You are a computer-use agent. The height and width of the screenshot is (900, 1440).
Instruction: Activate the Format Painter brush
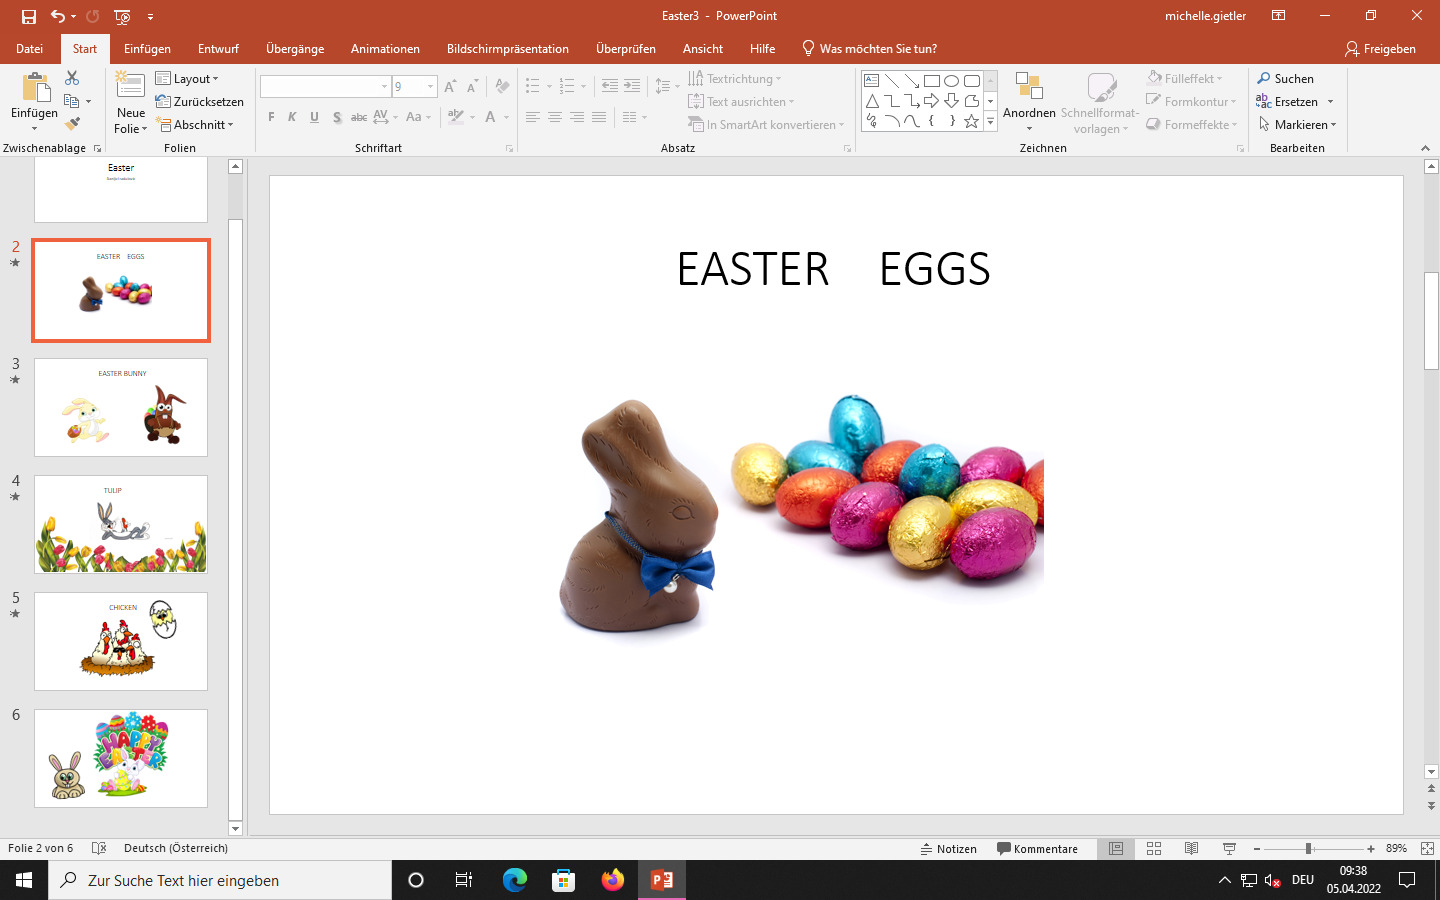[72, 124]
